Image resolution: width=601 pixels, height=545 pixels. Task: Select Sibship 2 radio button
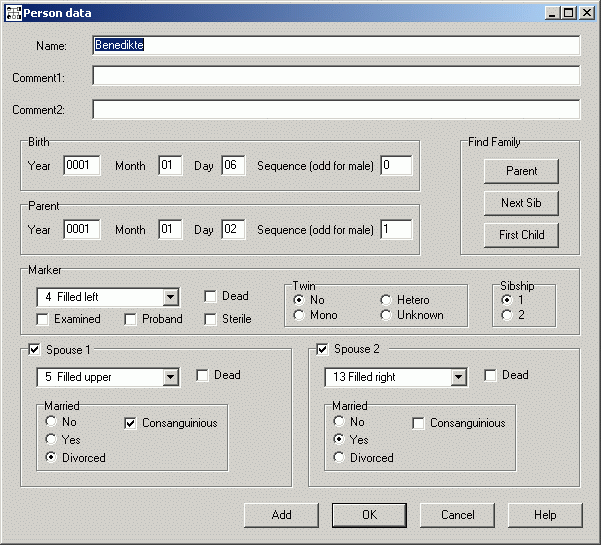coord(507,316)
